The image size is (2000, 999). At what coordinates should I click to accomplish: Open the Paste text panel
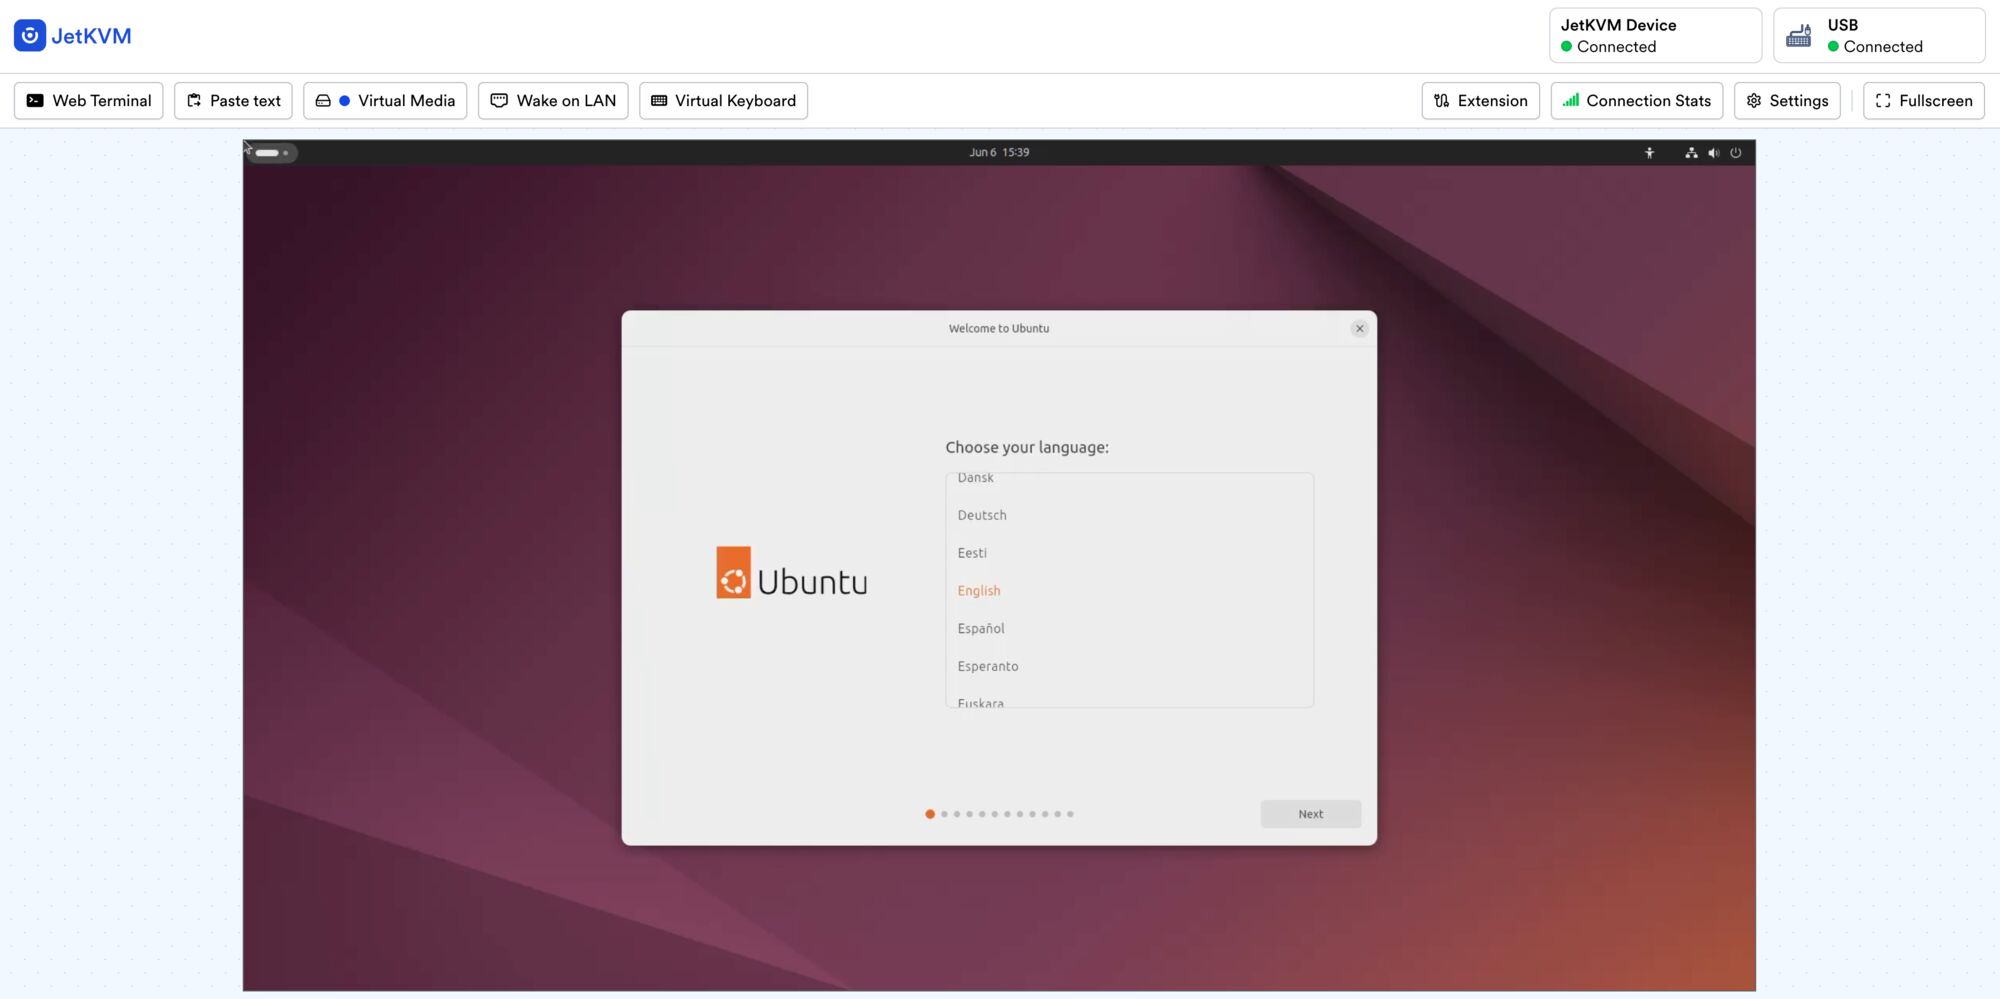pyautogui.click(x=233, y=101)
